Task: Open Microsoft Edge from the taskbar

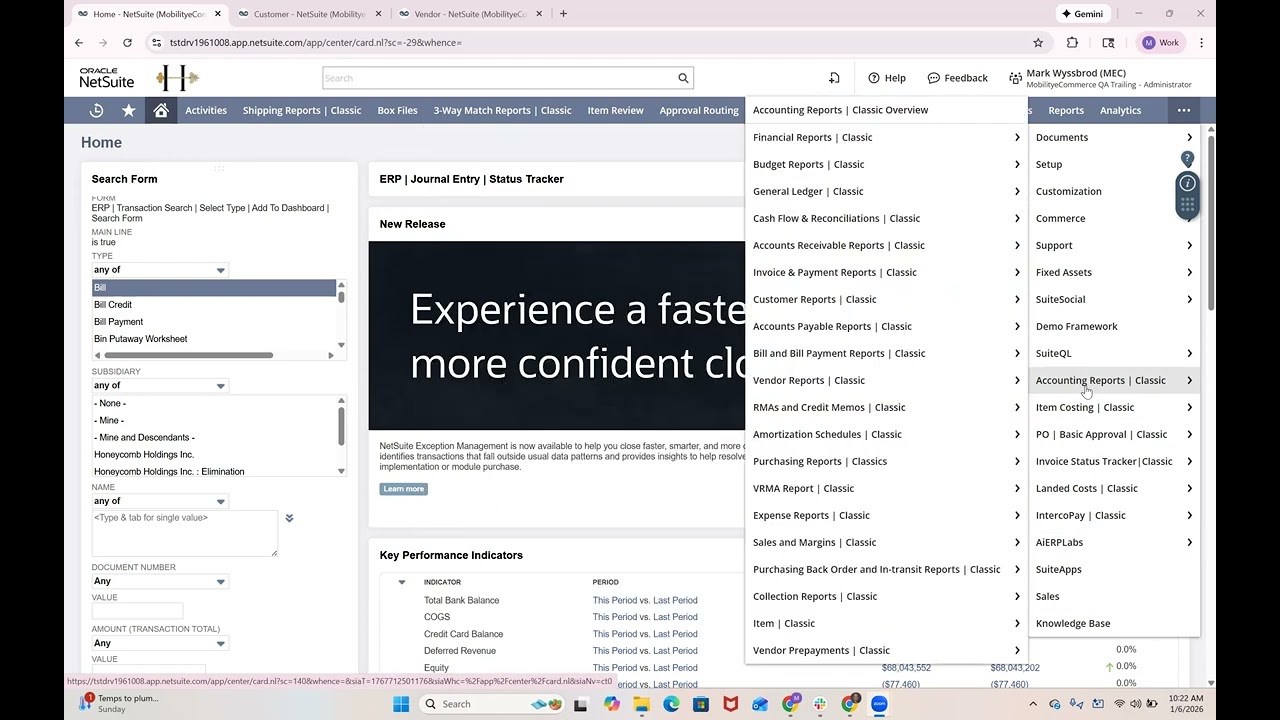Action: (671, 704)
